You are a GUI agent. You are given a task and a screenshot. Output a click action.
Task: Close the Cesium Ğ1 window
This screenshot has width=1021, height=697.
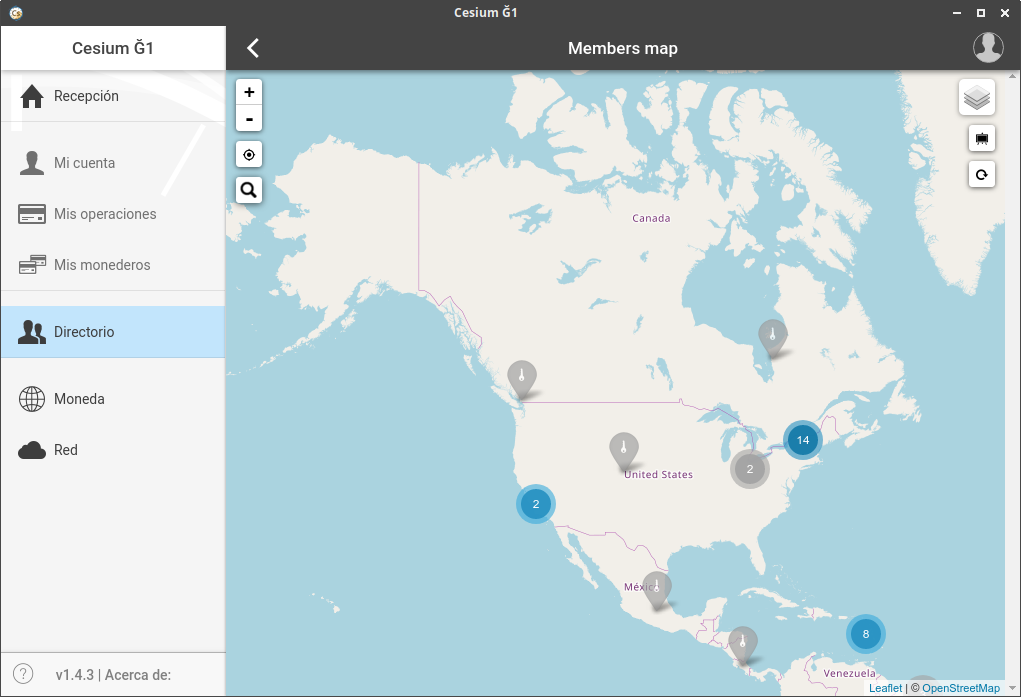(1005, 12)
